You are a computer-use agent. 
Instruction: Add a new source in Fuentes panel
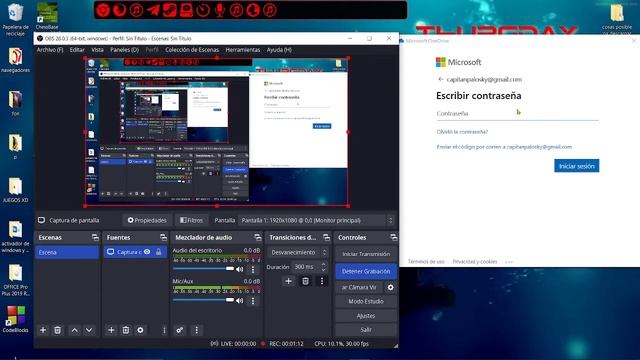pos(111,330)
